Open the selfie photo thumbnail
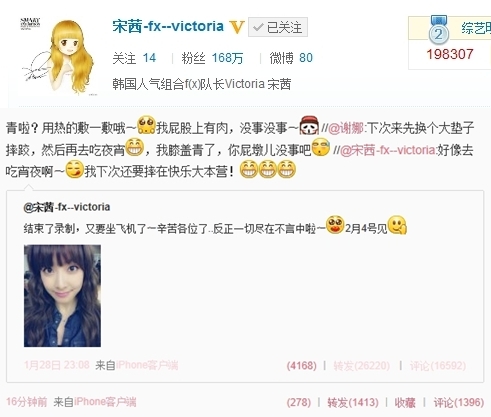491x417 pixels. [62, 296]
